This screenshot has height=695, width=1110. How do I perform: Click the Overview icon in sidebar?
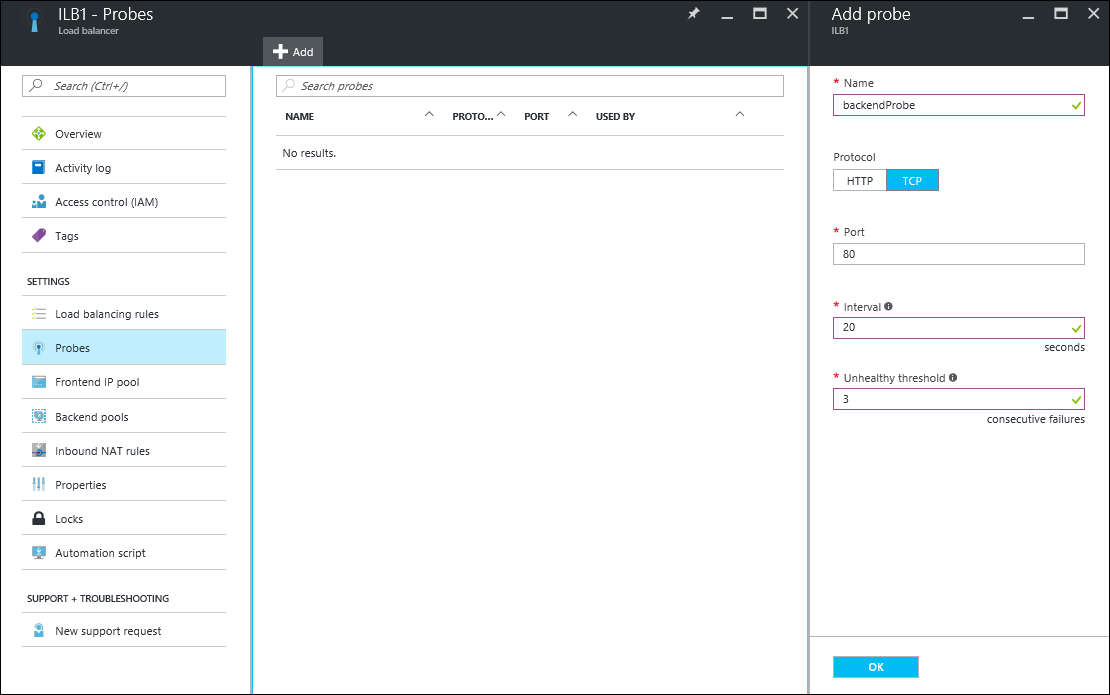coord(39,134)
